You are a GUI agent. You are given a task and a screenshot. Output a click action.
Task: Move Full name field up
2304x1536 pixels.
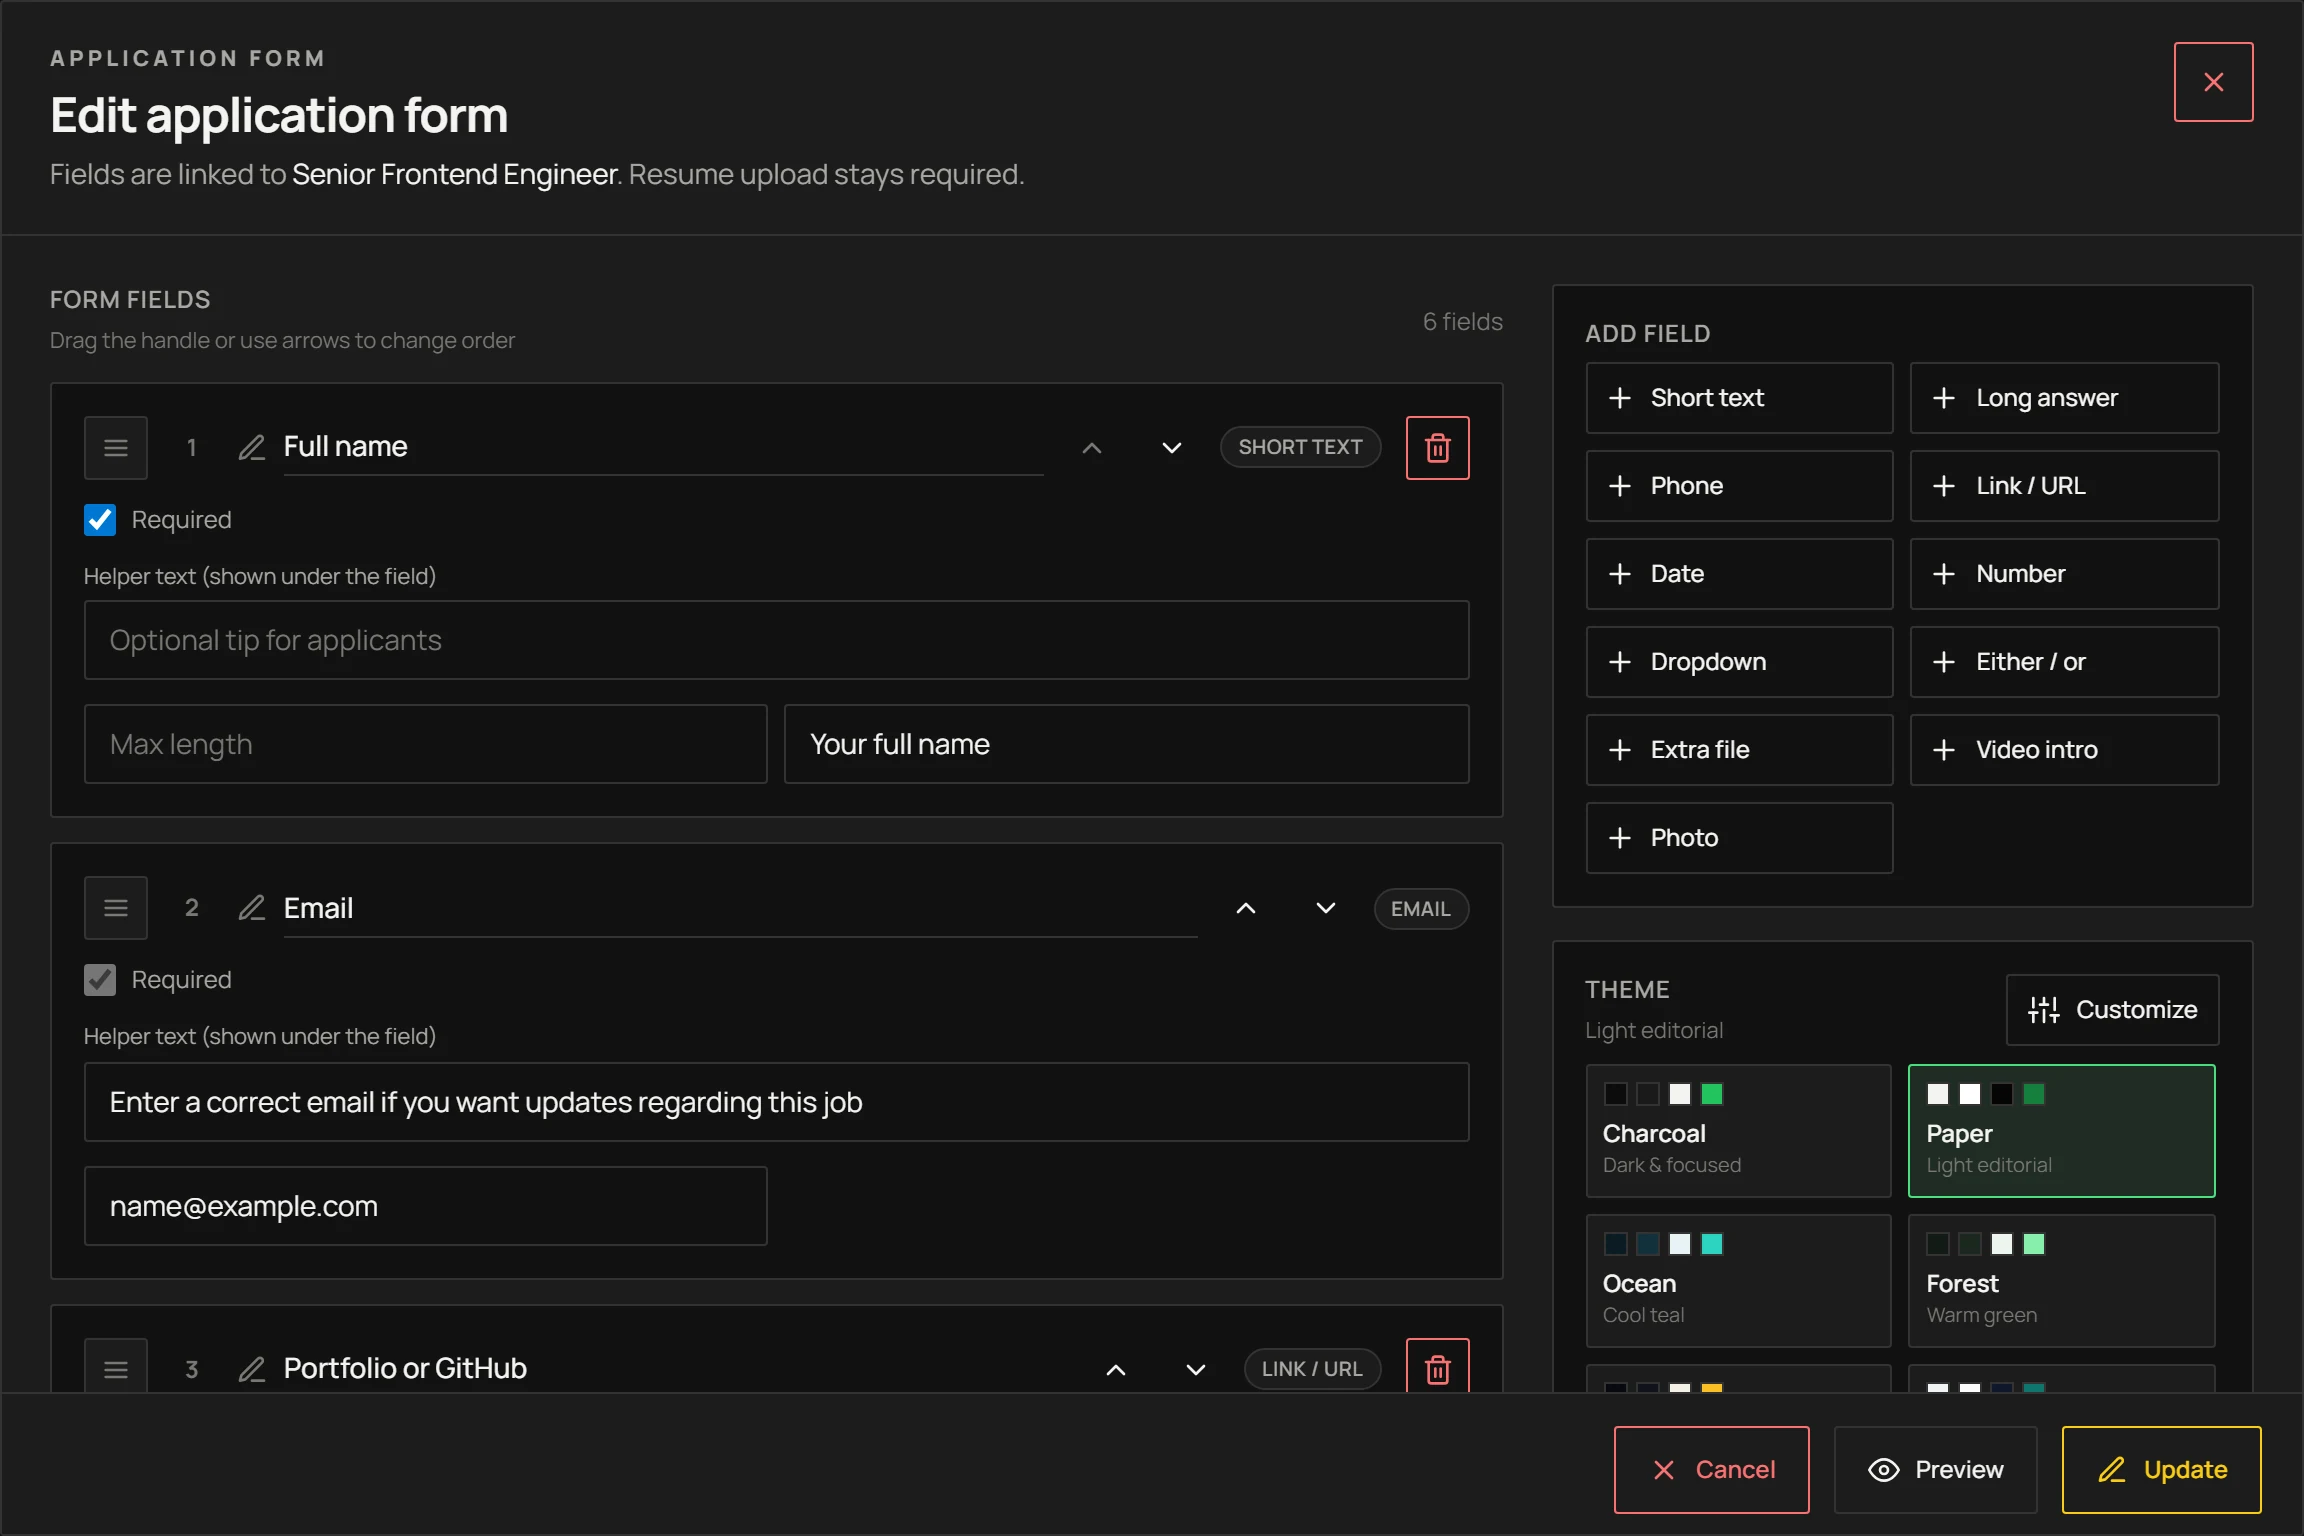(1092, 447)
